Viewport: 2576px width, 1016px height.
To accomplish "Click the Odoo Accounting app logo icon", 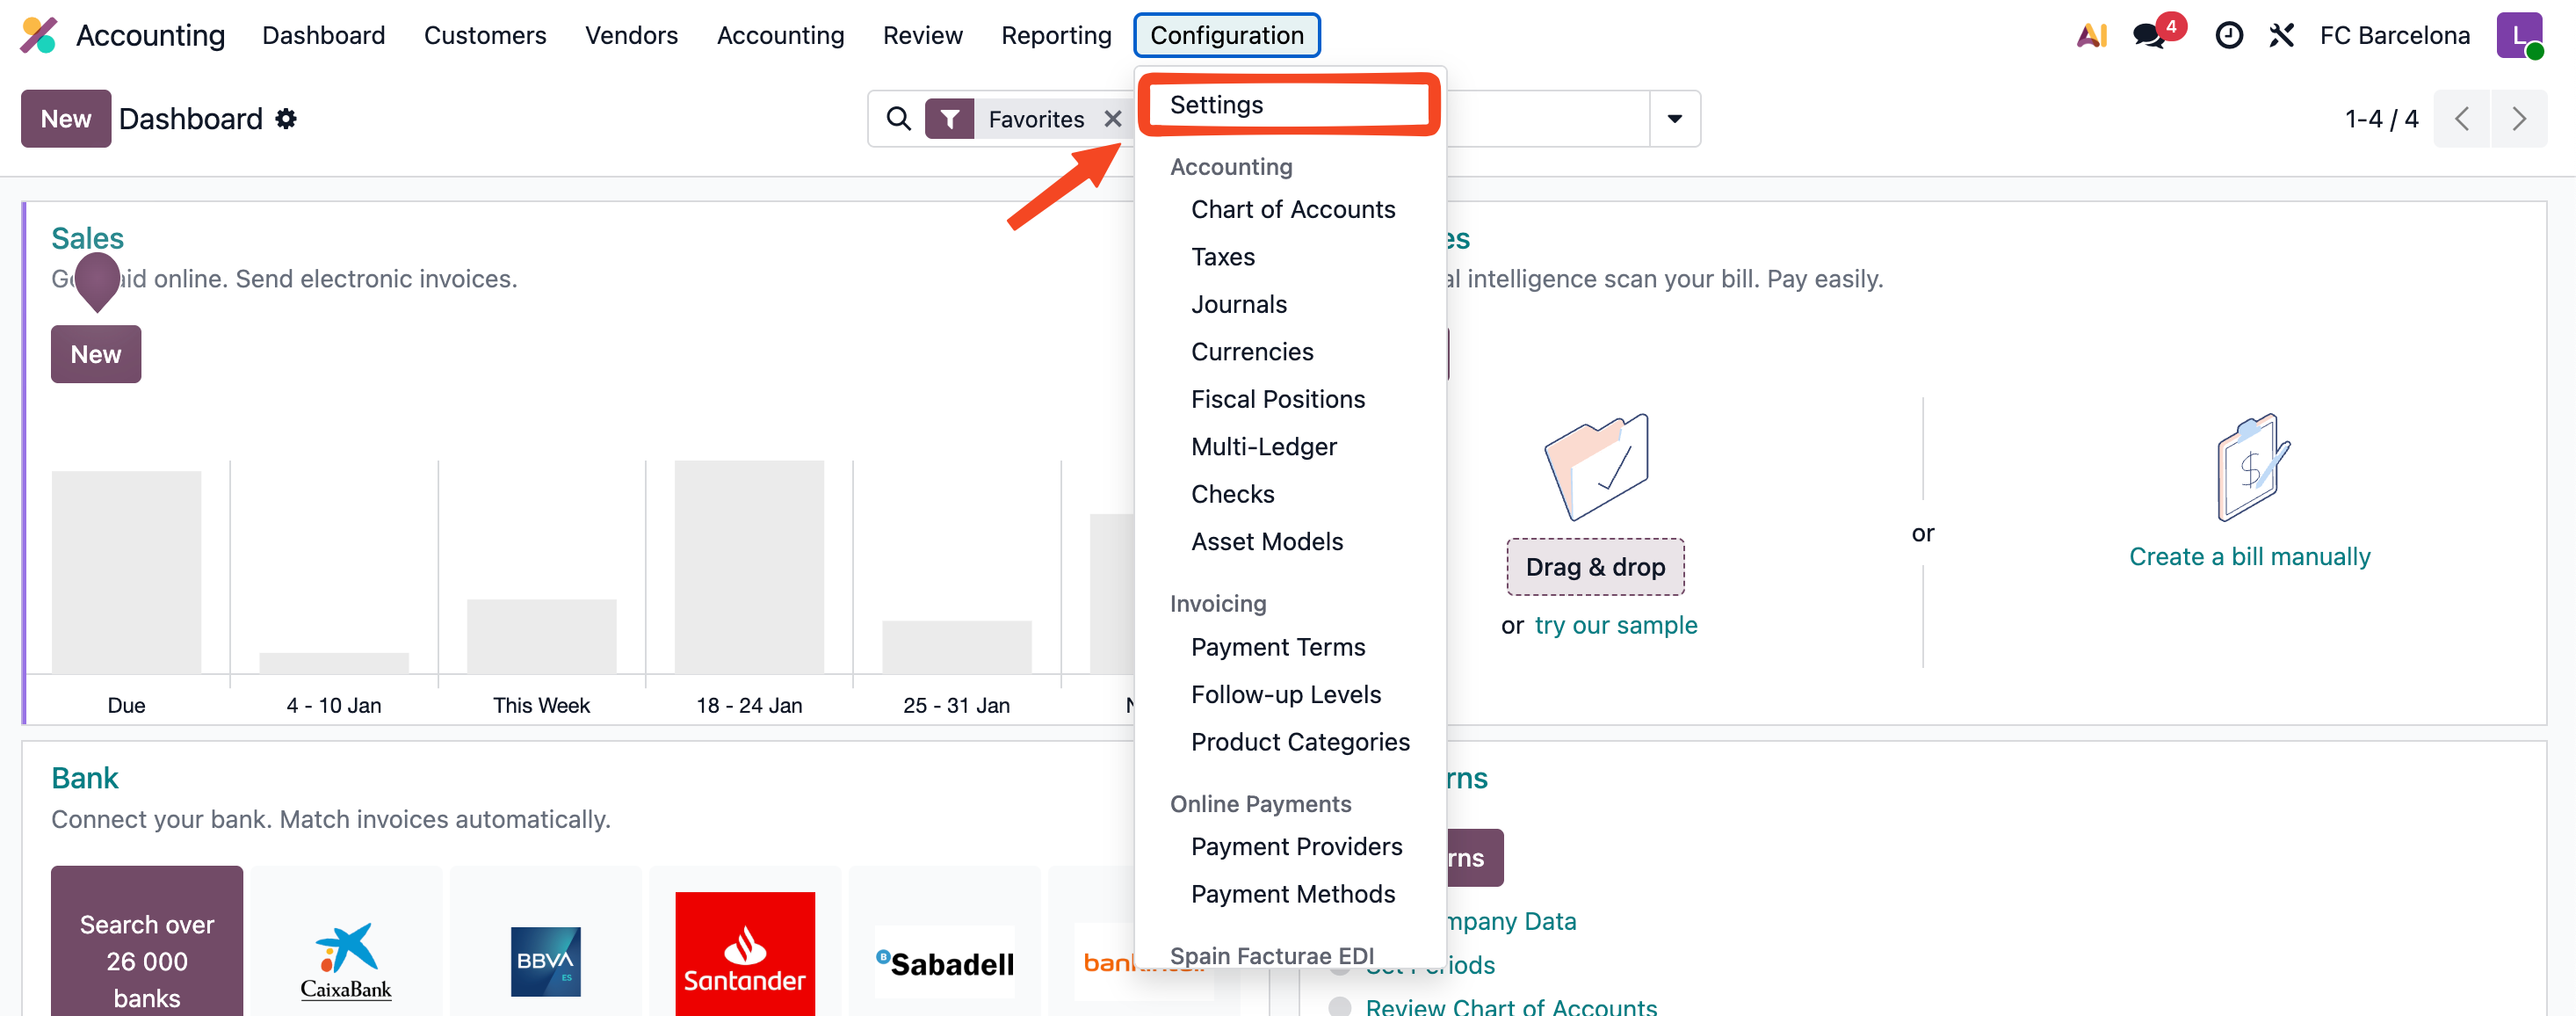I will [x=39, y=35].
